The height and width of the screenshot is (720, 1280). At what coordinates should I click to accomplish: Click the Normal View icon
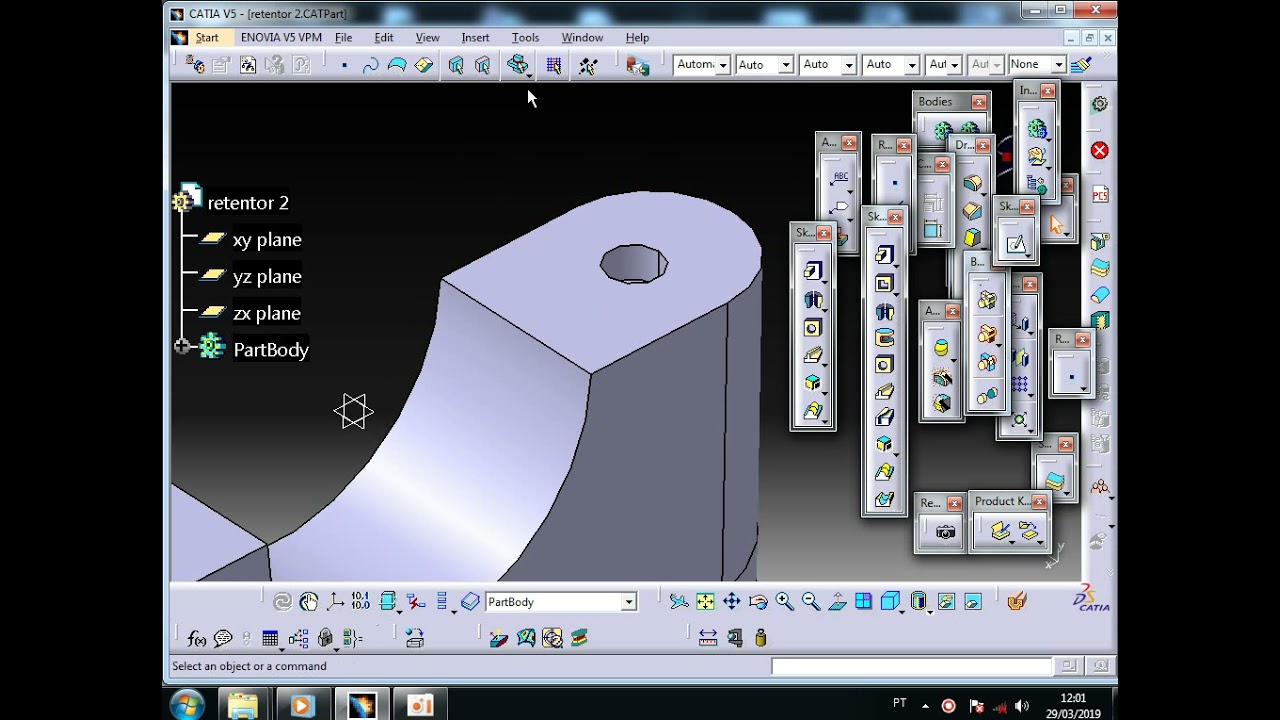point(837,601)
